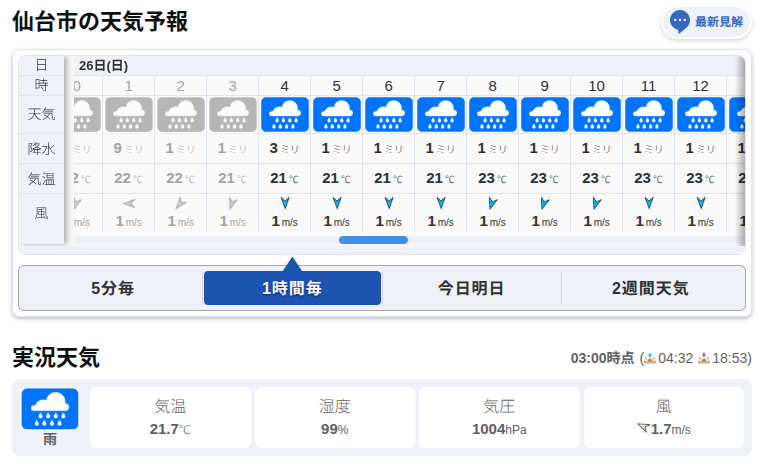Click the 仙台市の天気予報 heading

tap(100, 22)
